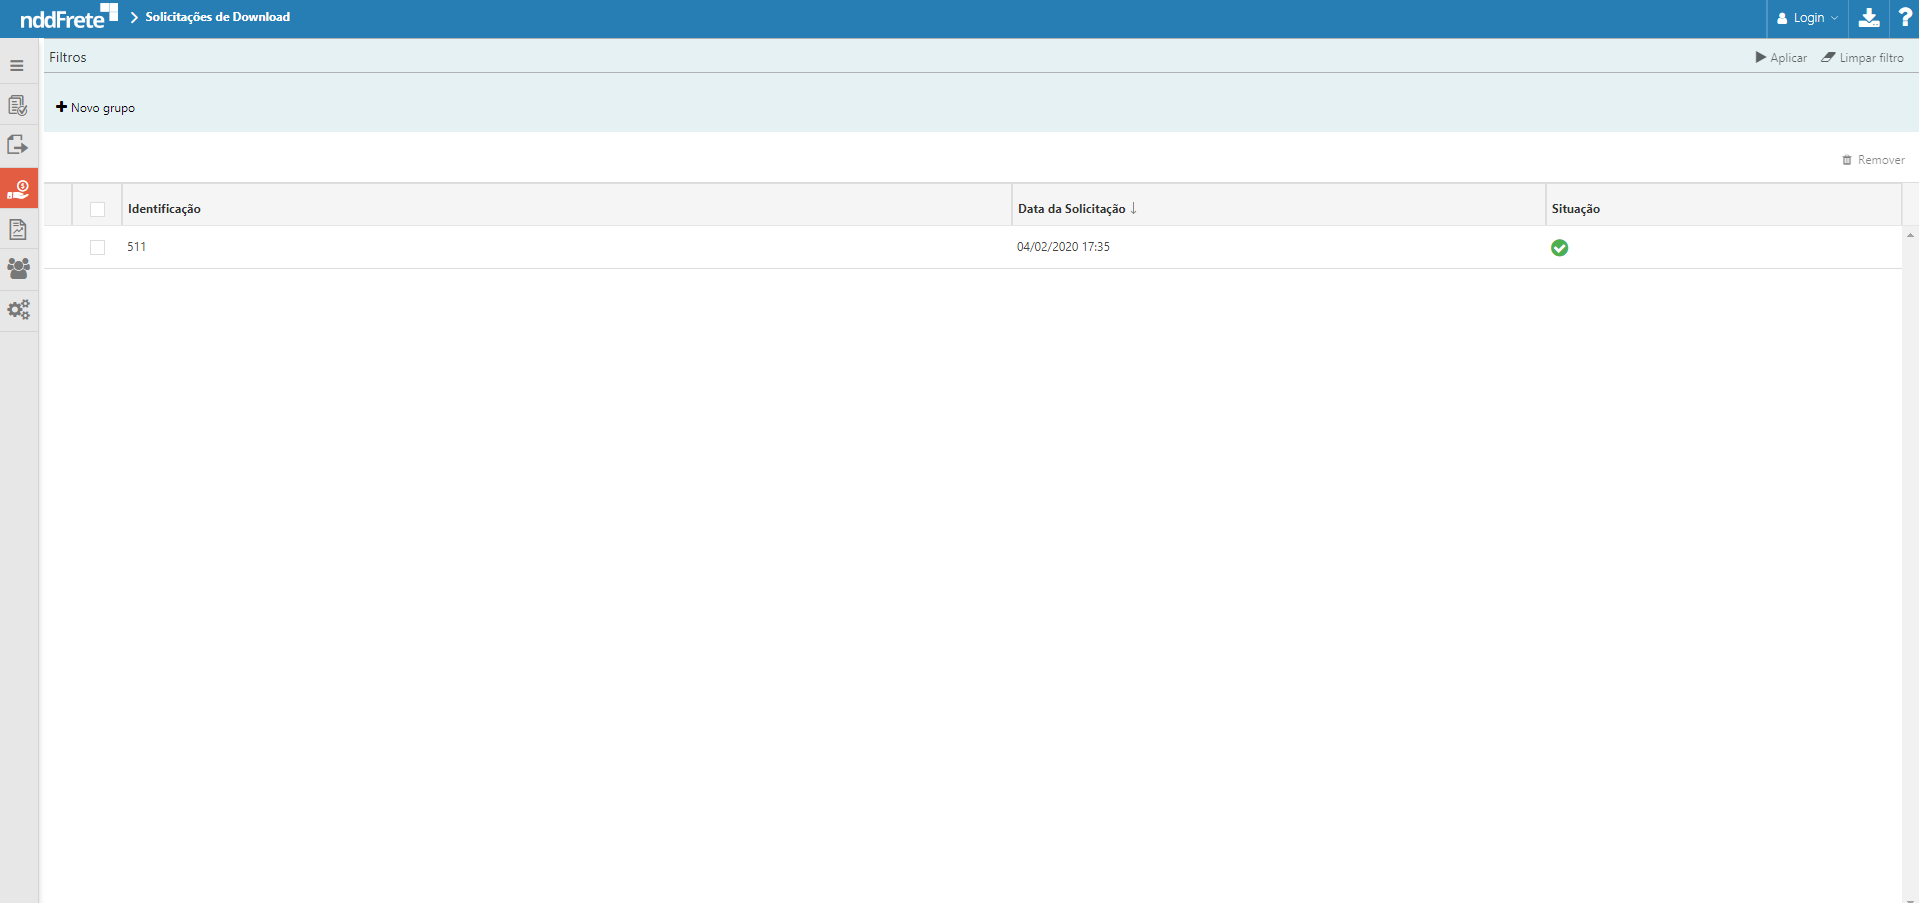Click the date 04/02/2020 17:35
Viewport: 1919px width, 903px height.
pos(1063,247)
